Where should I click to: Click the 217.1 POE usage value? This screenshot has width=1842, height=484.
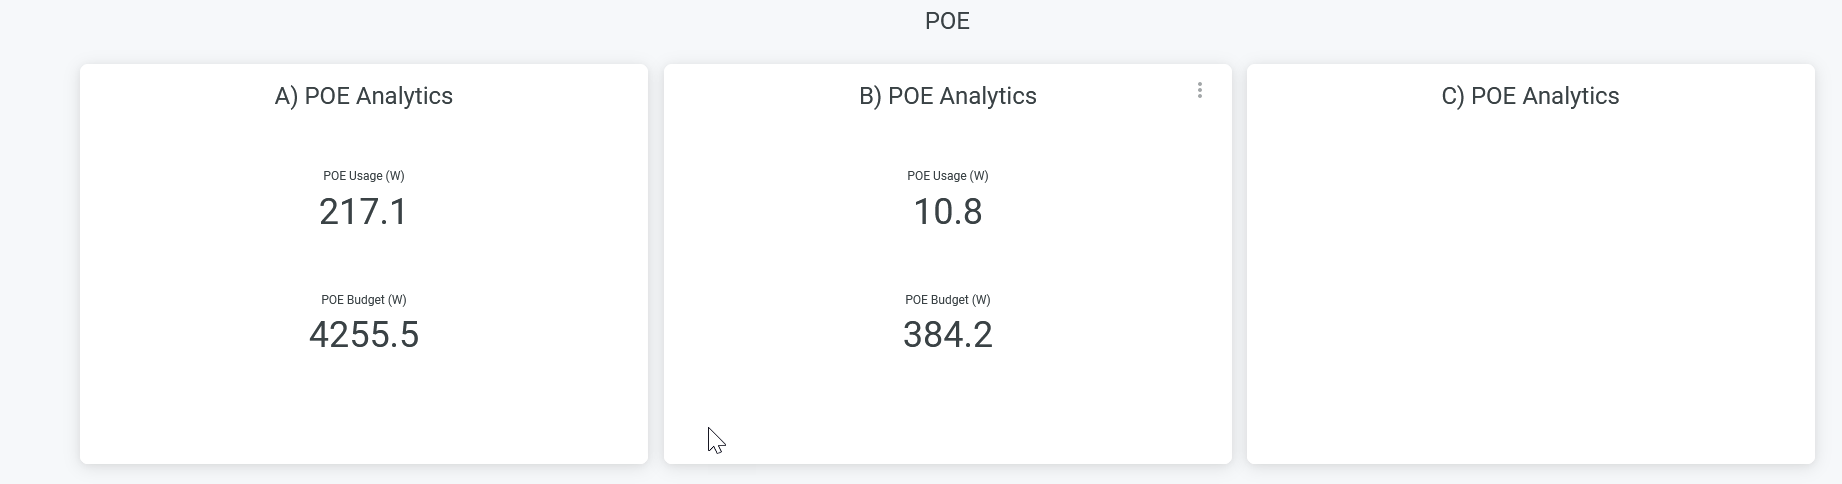(x=364, y=212)
